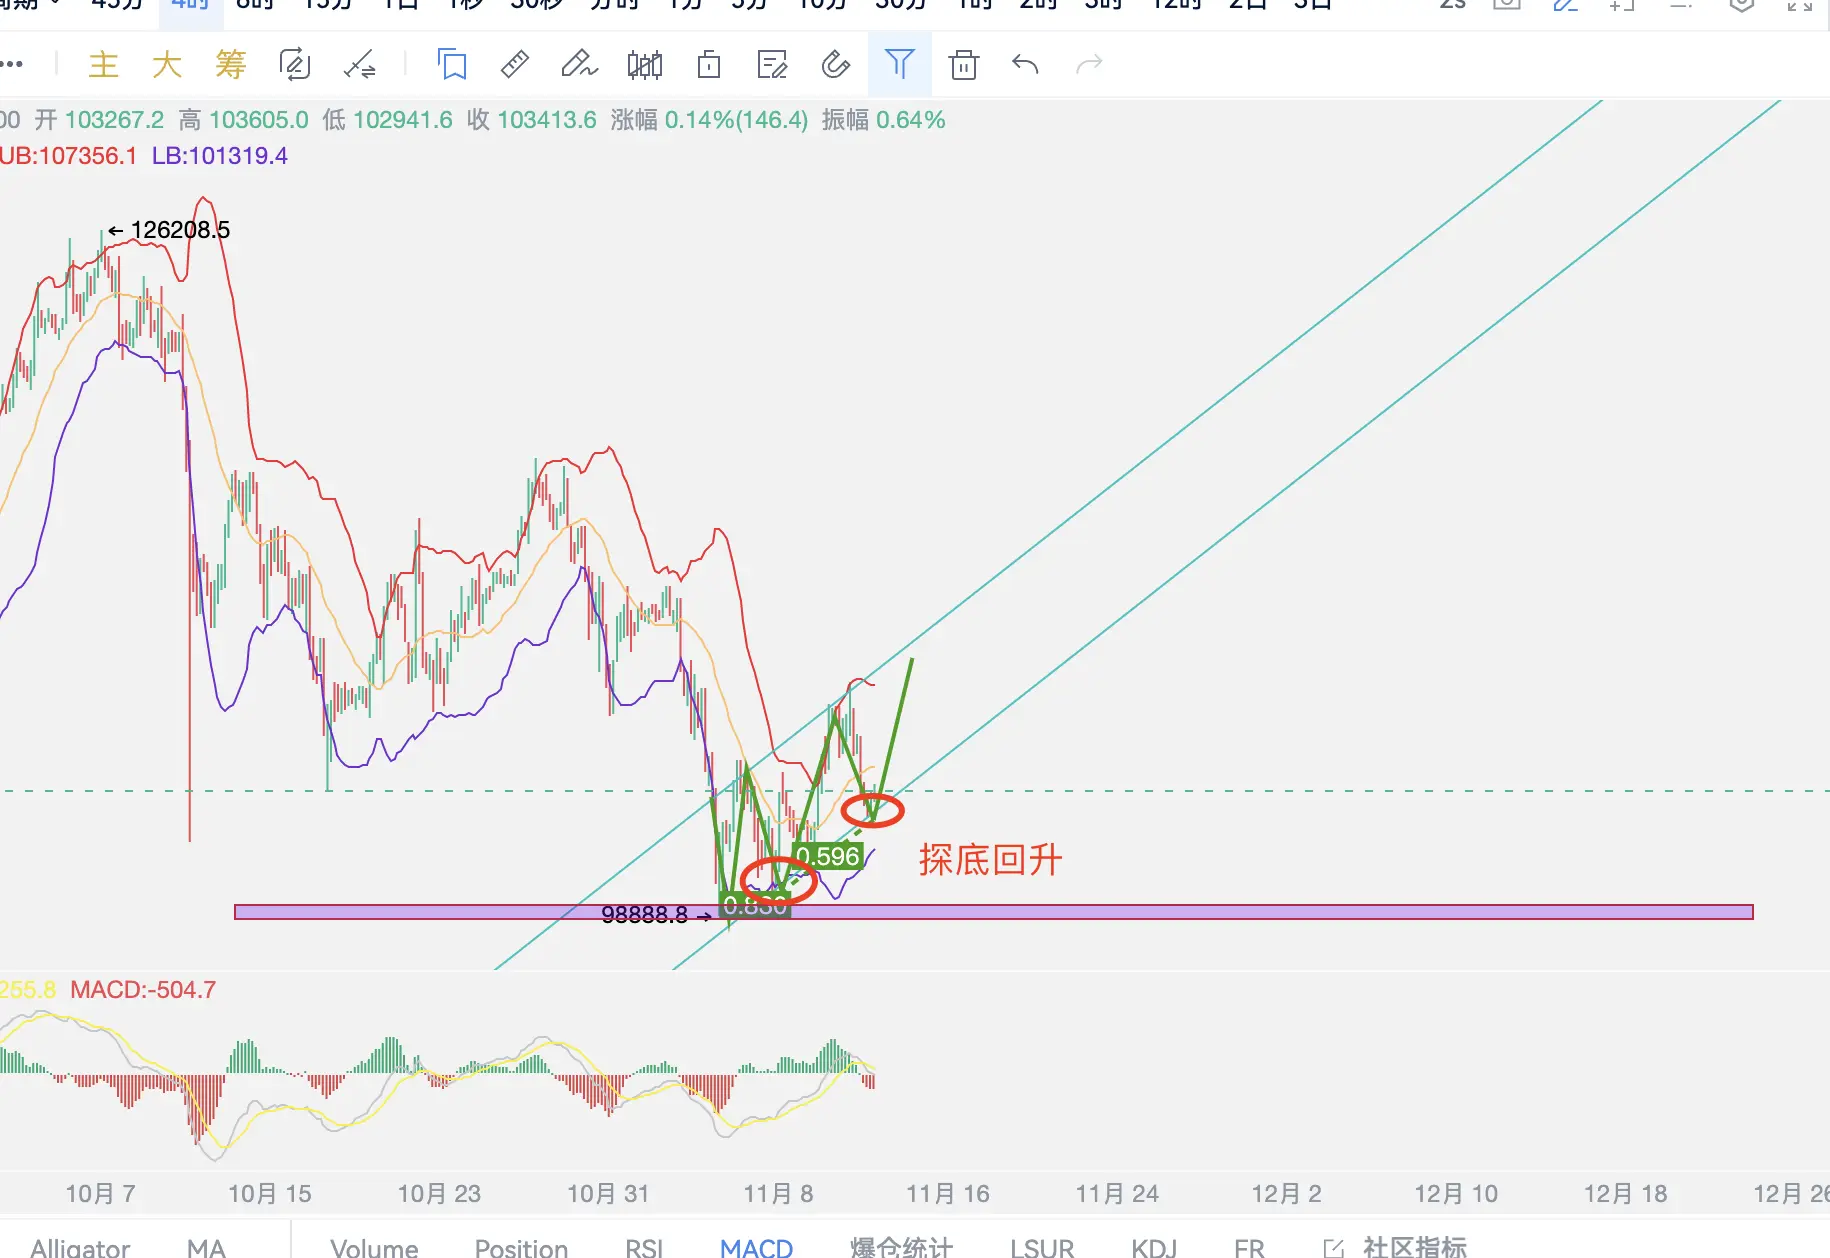Click the 10月 23 date on time axis

click(439, 1194)
